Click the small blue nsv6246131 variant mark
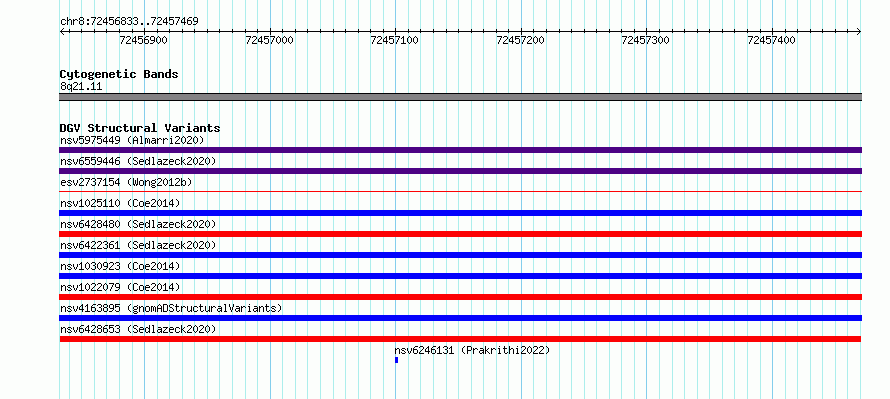The image size is (890, 399). (396, 360)
